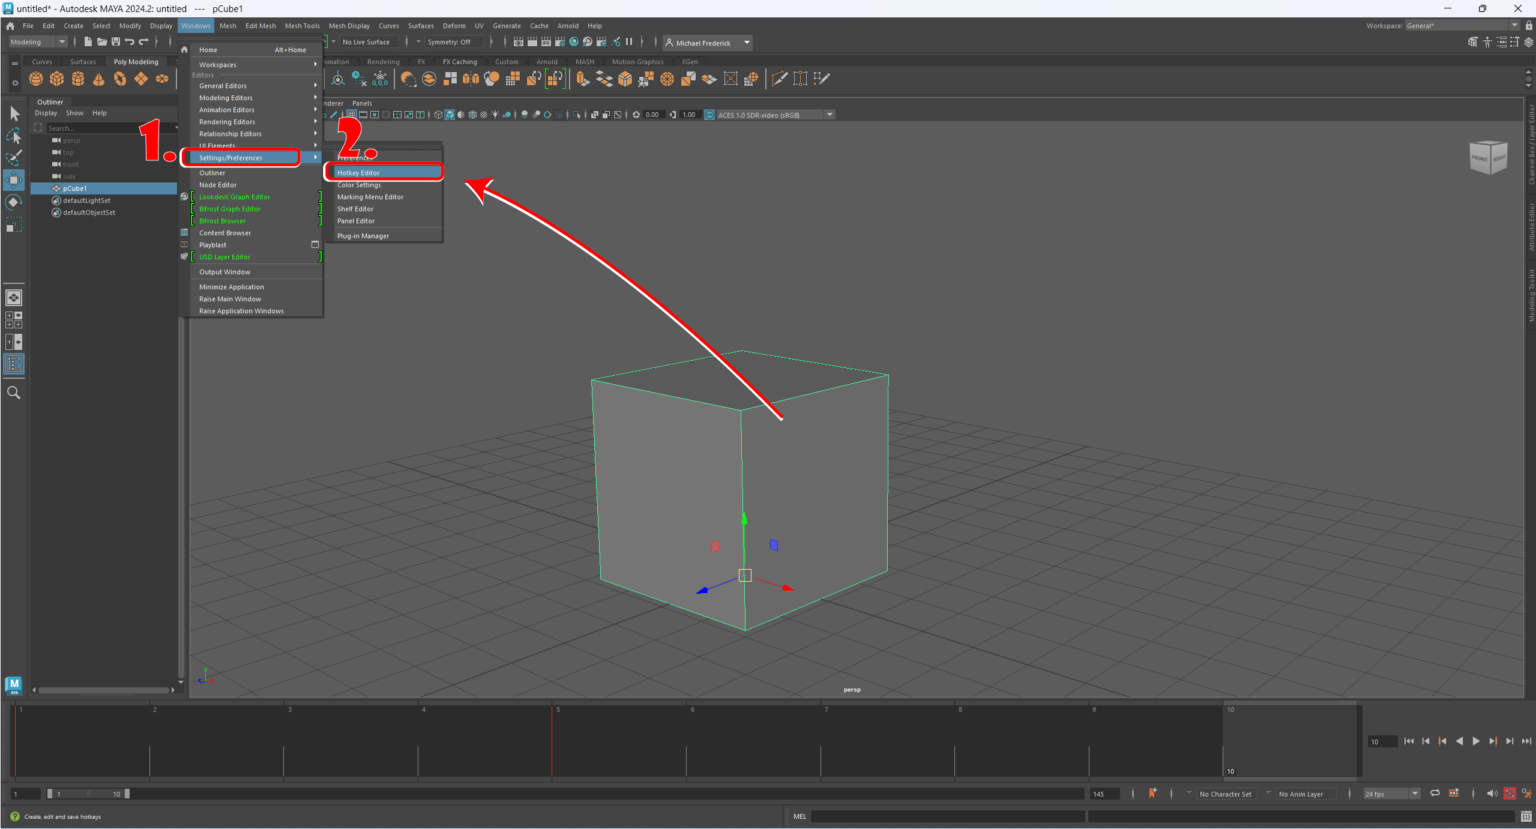Viewport: 1536px width, 829px height.
Task: Select Content Browser in Windows menu
Action: coord(257,233)
